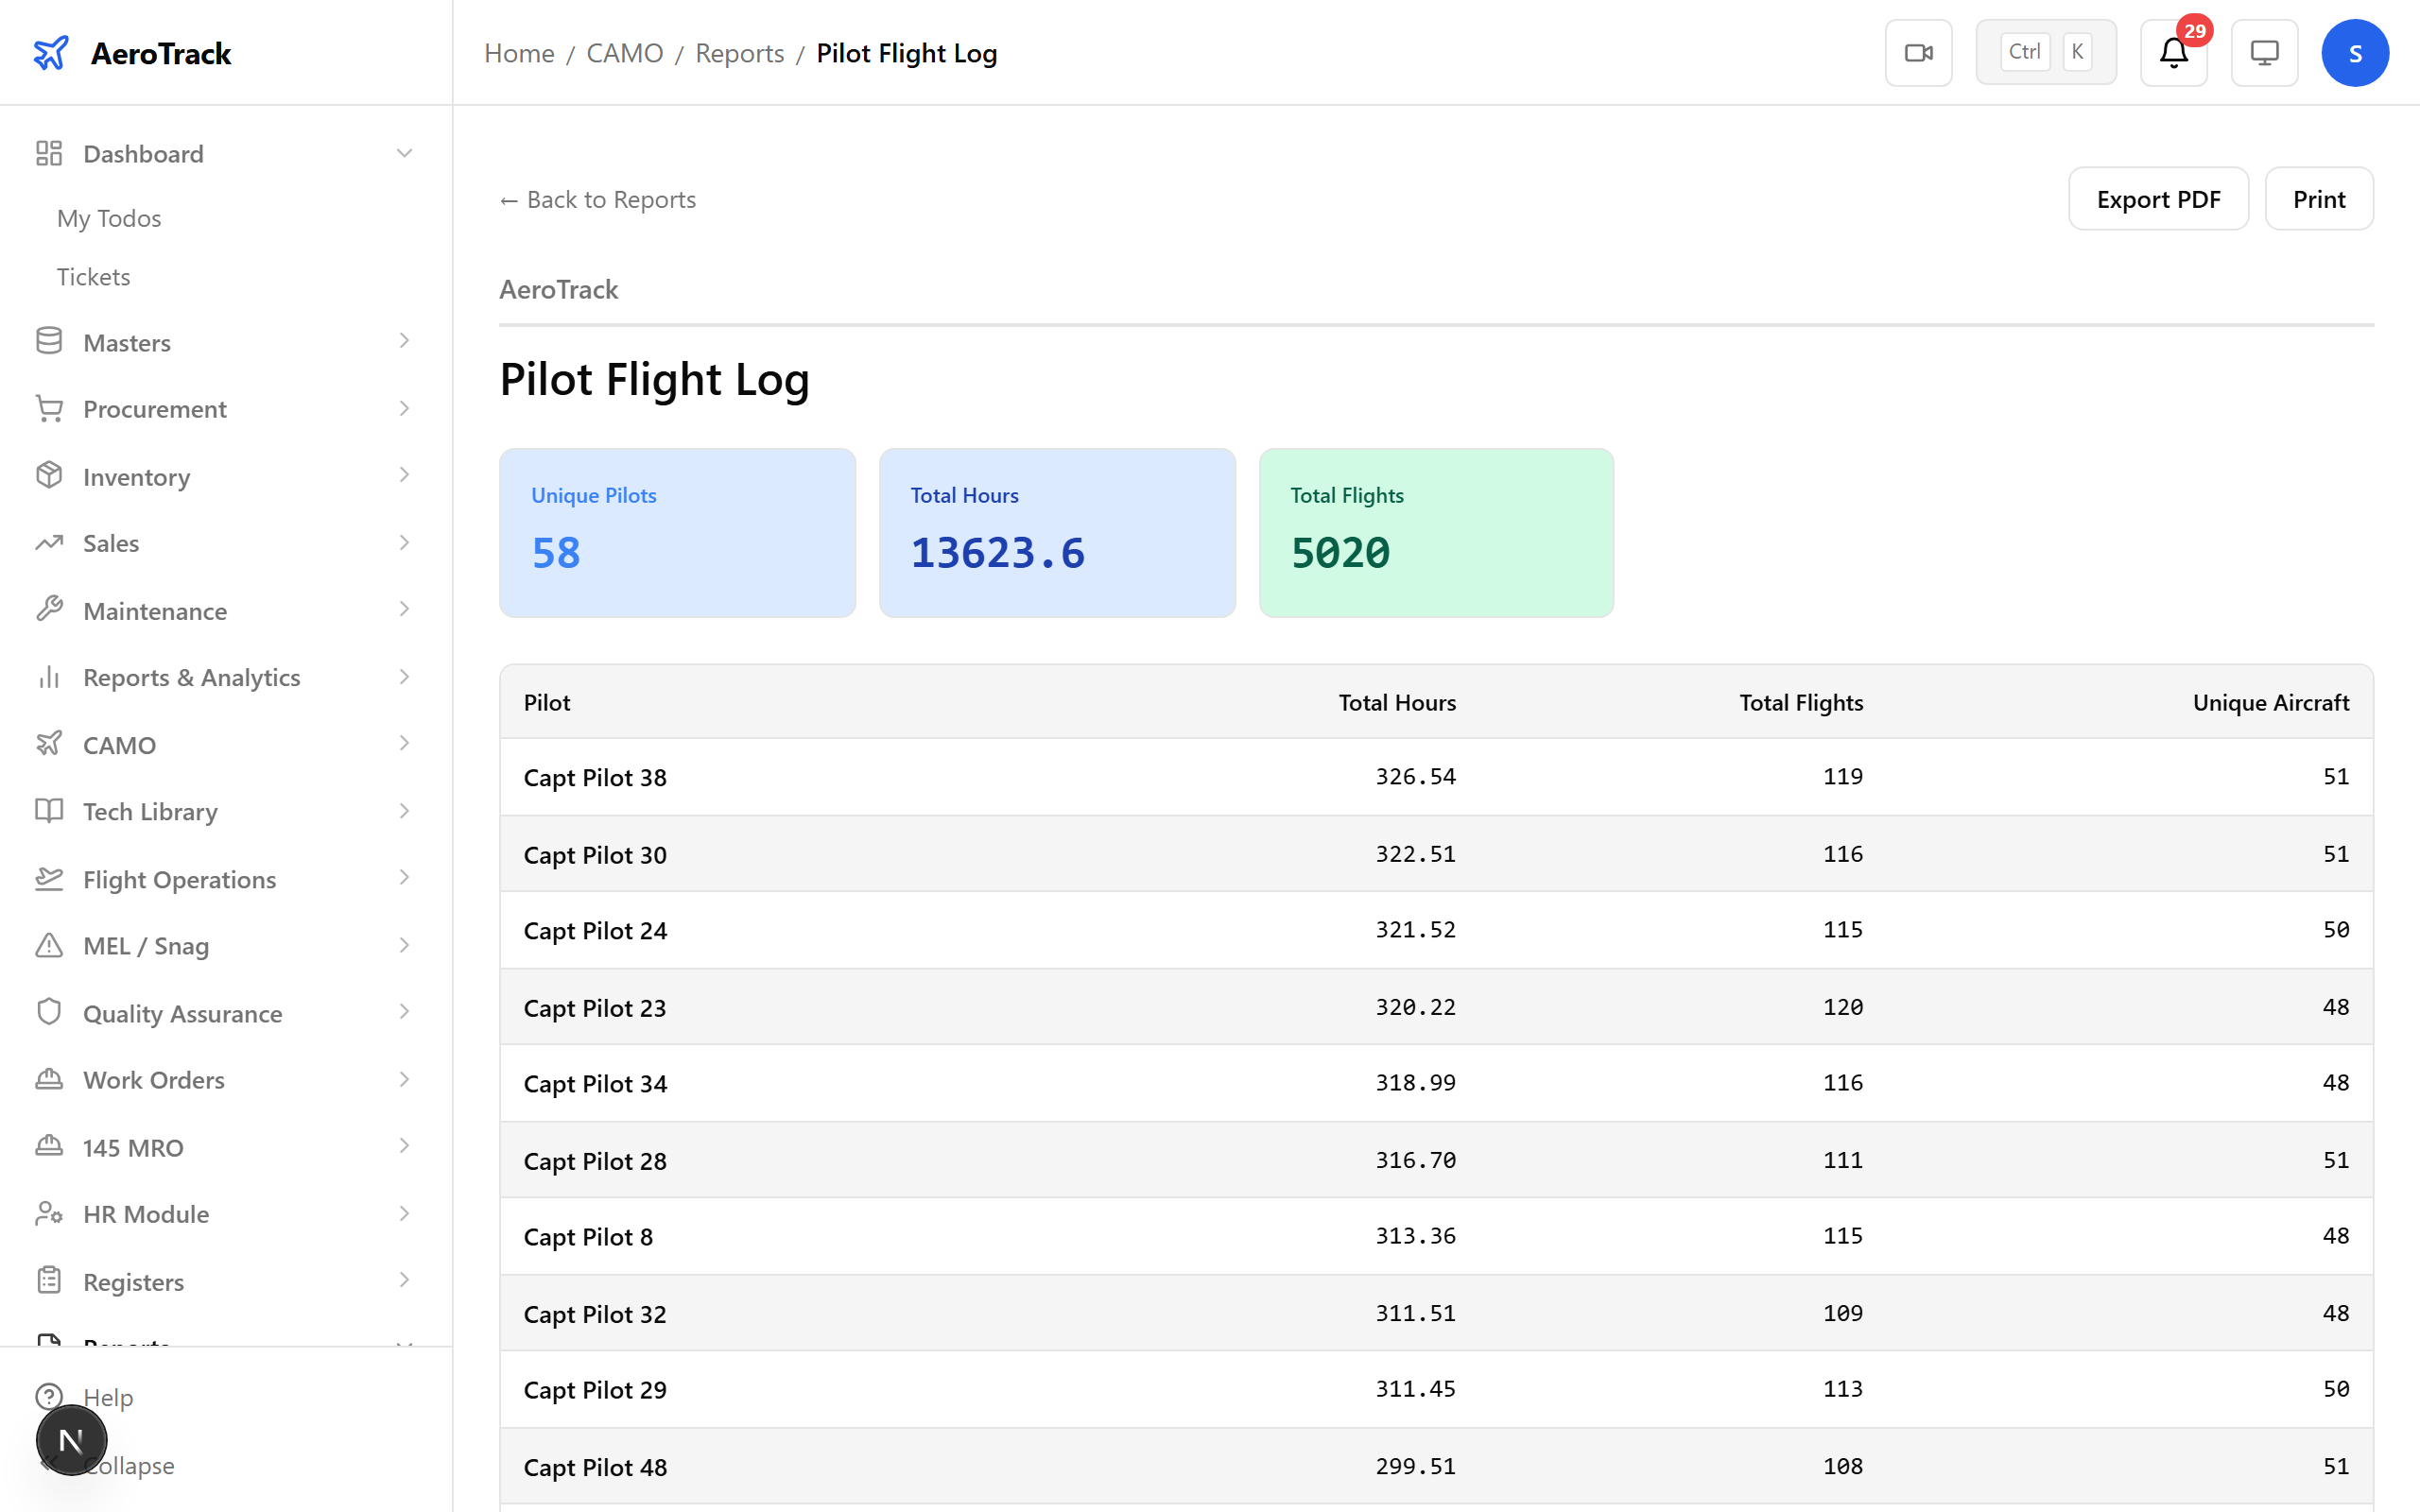
Task: Open Inventory via the box icon
Action: (x=49, y=476)
